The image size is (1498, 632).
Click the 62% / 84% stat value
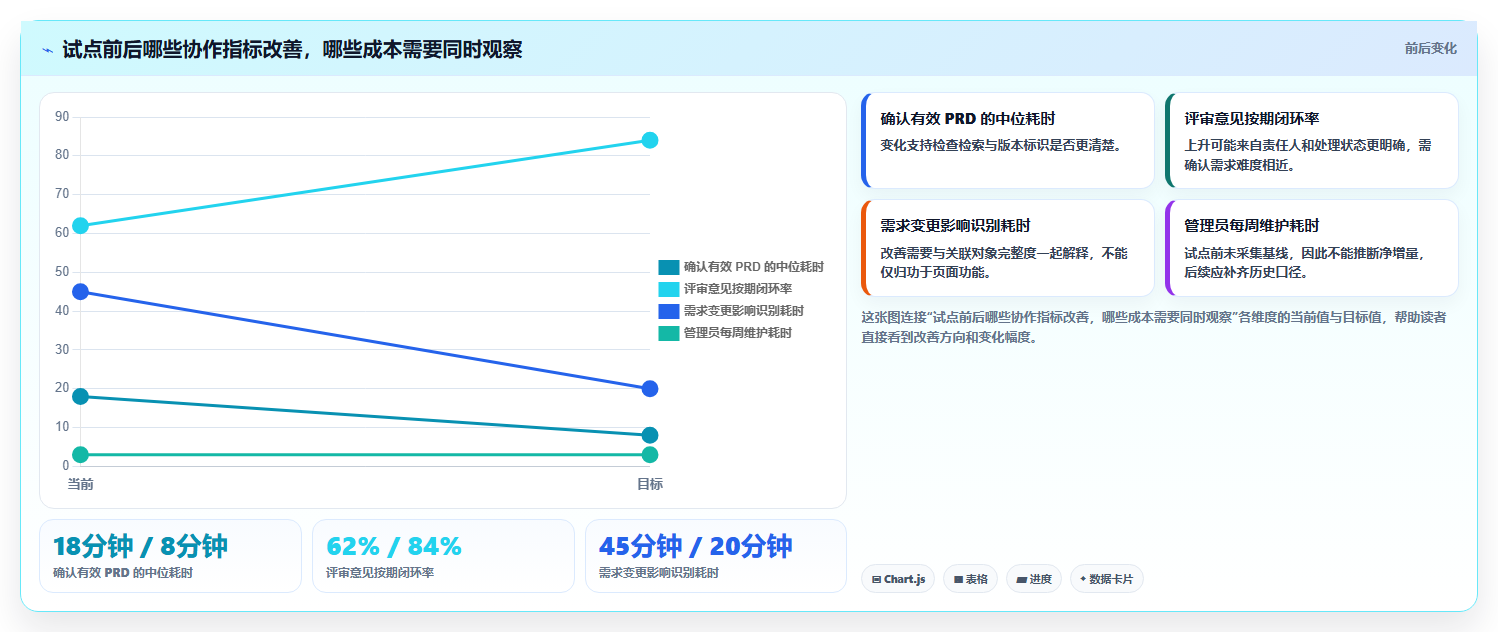[394, 547]
